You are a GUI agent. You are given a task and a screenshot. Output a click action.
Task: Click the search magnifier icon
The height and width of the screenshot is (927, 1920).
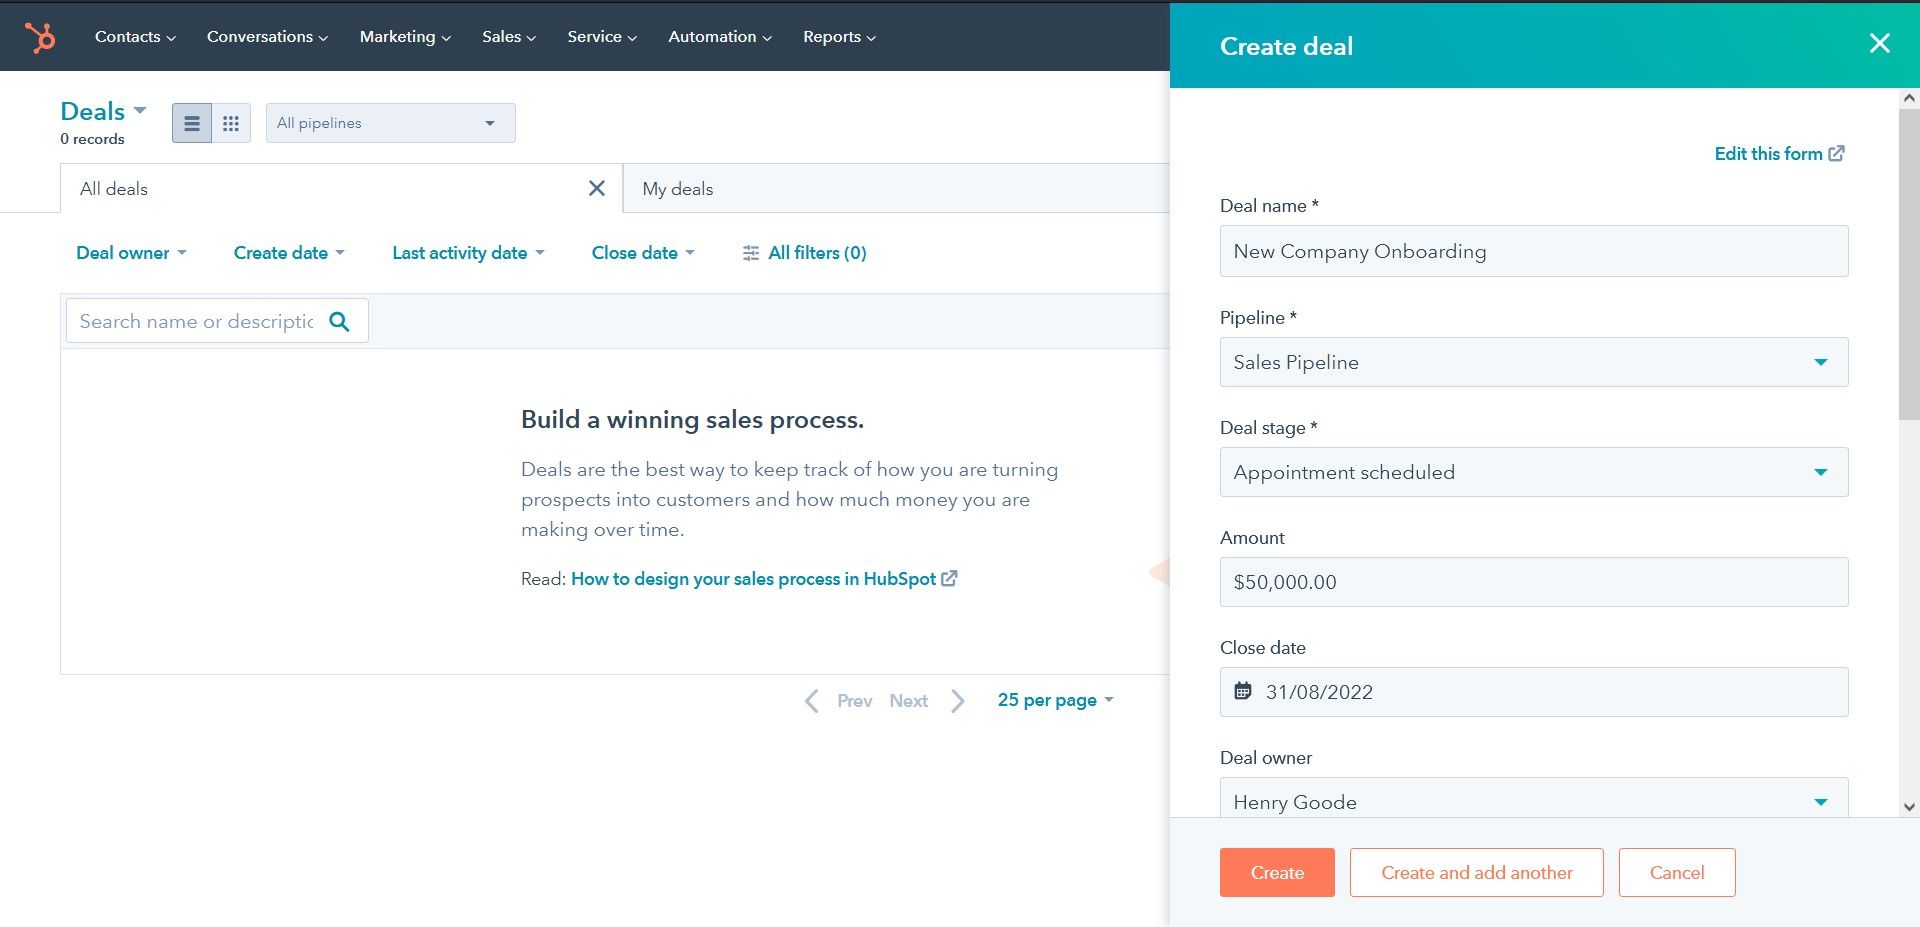pyautogui.click(x=340, y=321)
